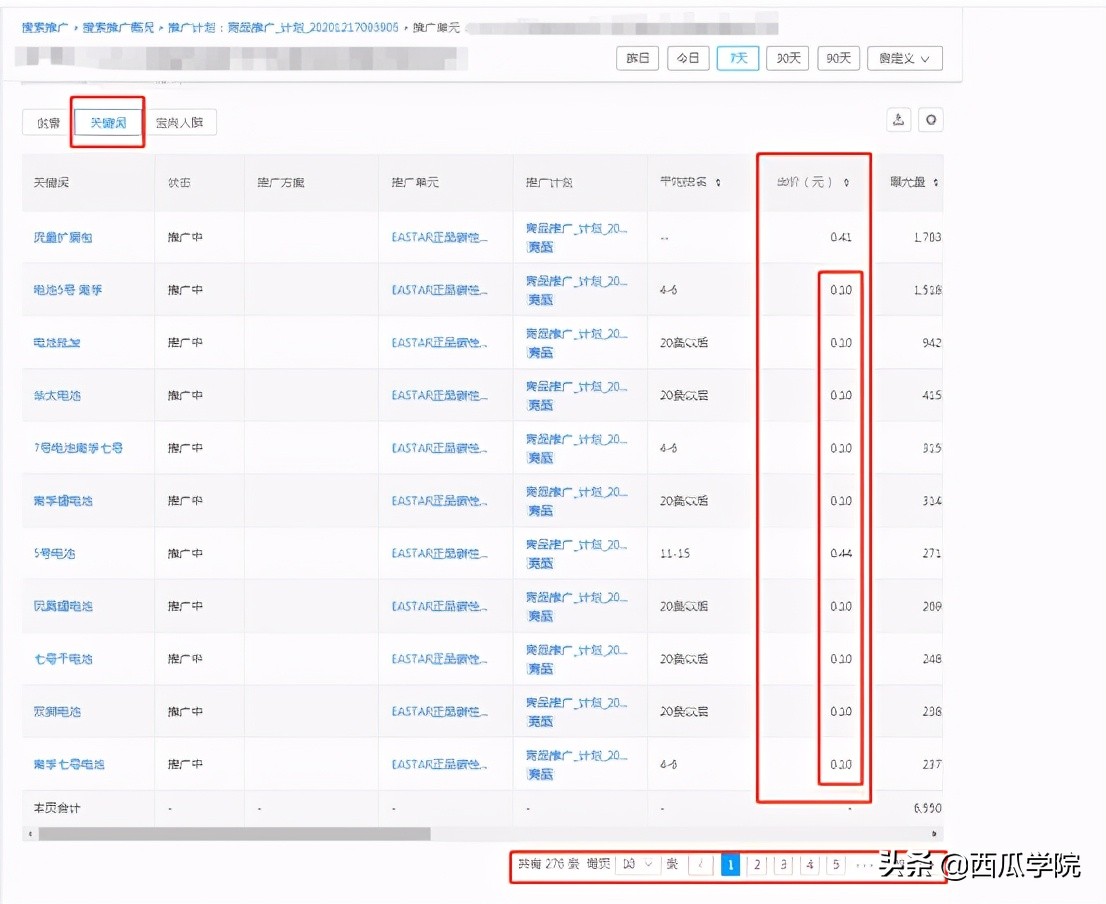The width and height of the screenshot is (1106, 904).
Task: Open the rows-per-page dropdown in pagination
Action: click(637, 865)
